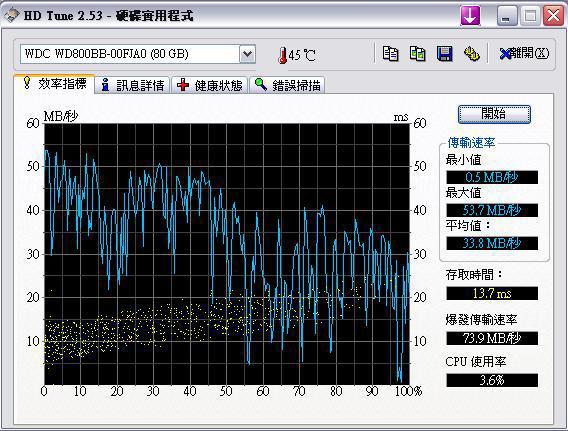Select the WDC WD800BB drive combo box
Screen dimensions: 568x431
[138, 54]
